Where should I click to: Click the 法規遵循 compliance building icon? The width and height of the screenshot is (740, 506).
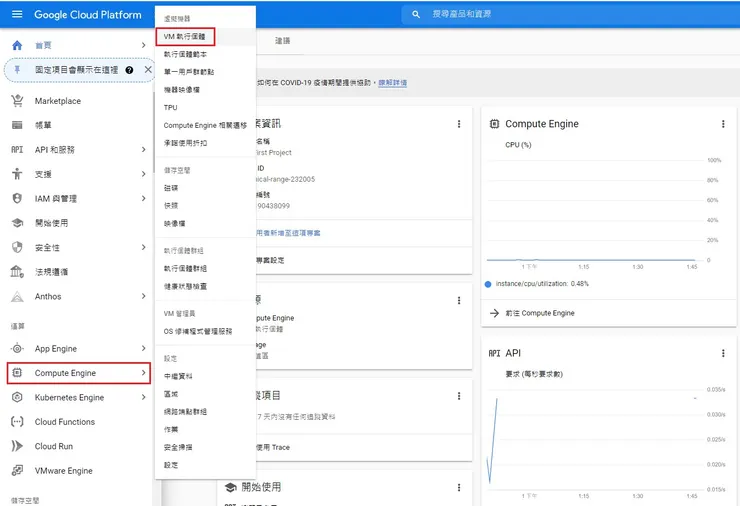(x=17, y=272)
